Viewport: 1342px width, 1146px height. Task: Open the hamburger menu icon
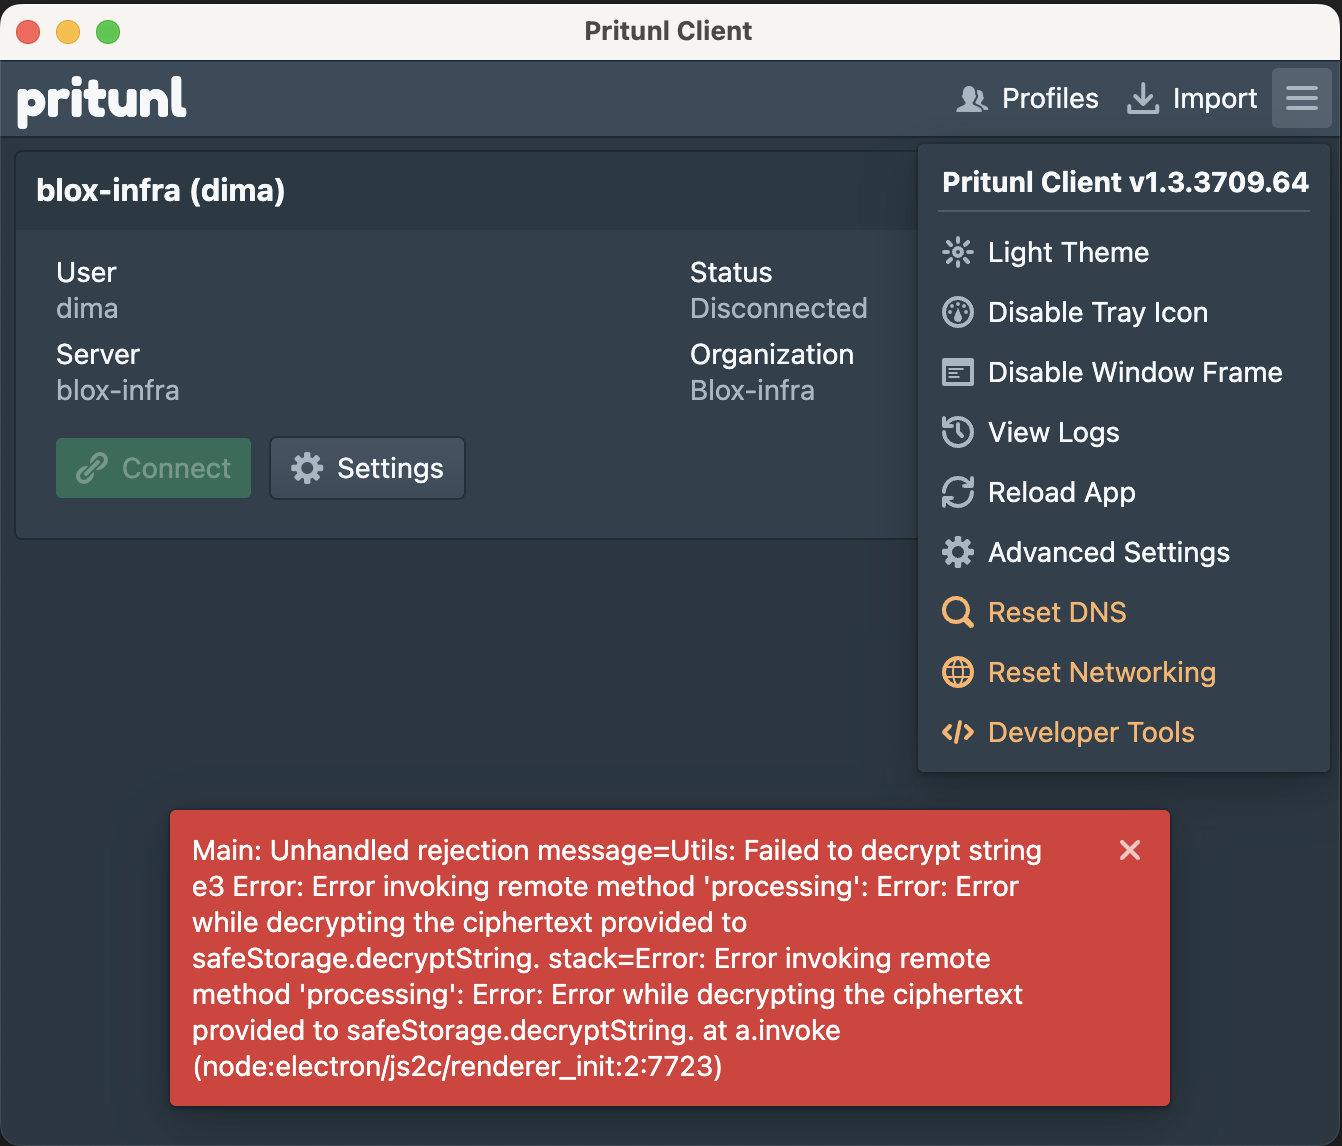pos(1301,98)
